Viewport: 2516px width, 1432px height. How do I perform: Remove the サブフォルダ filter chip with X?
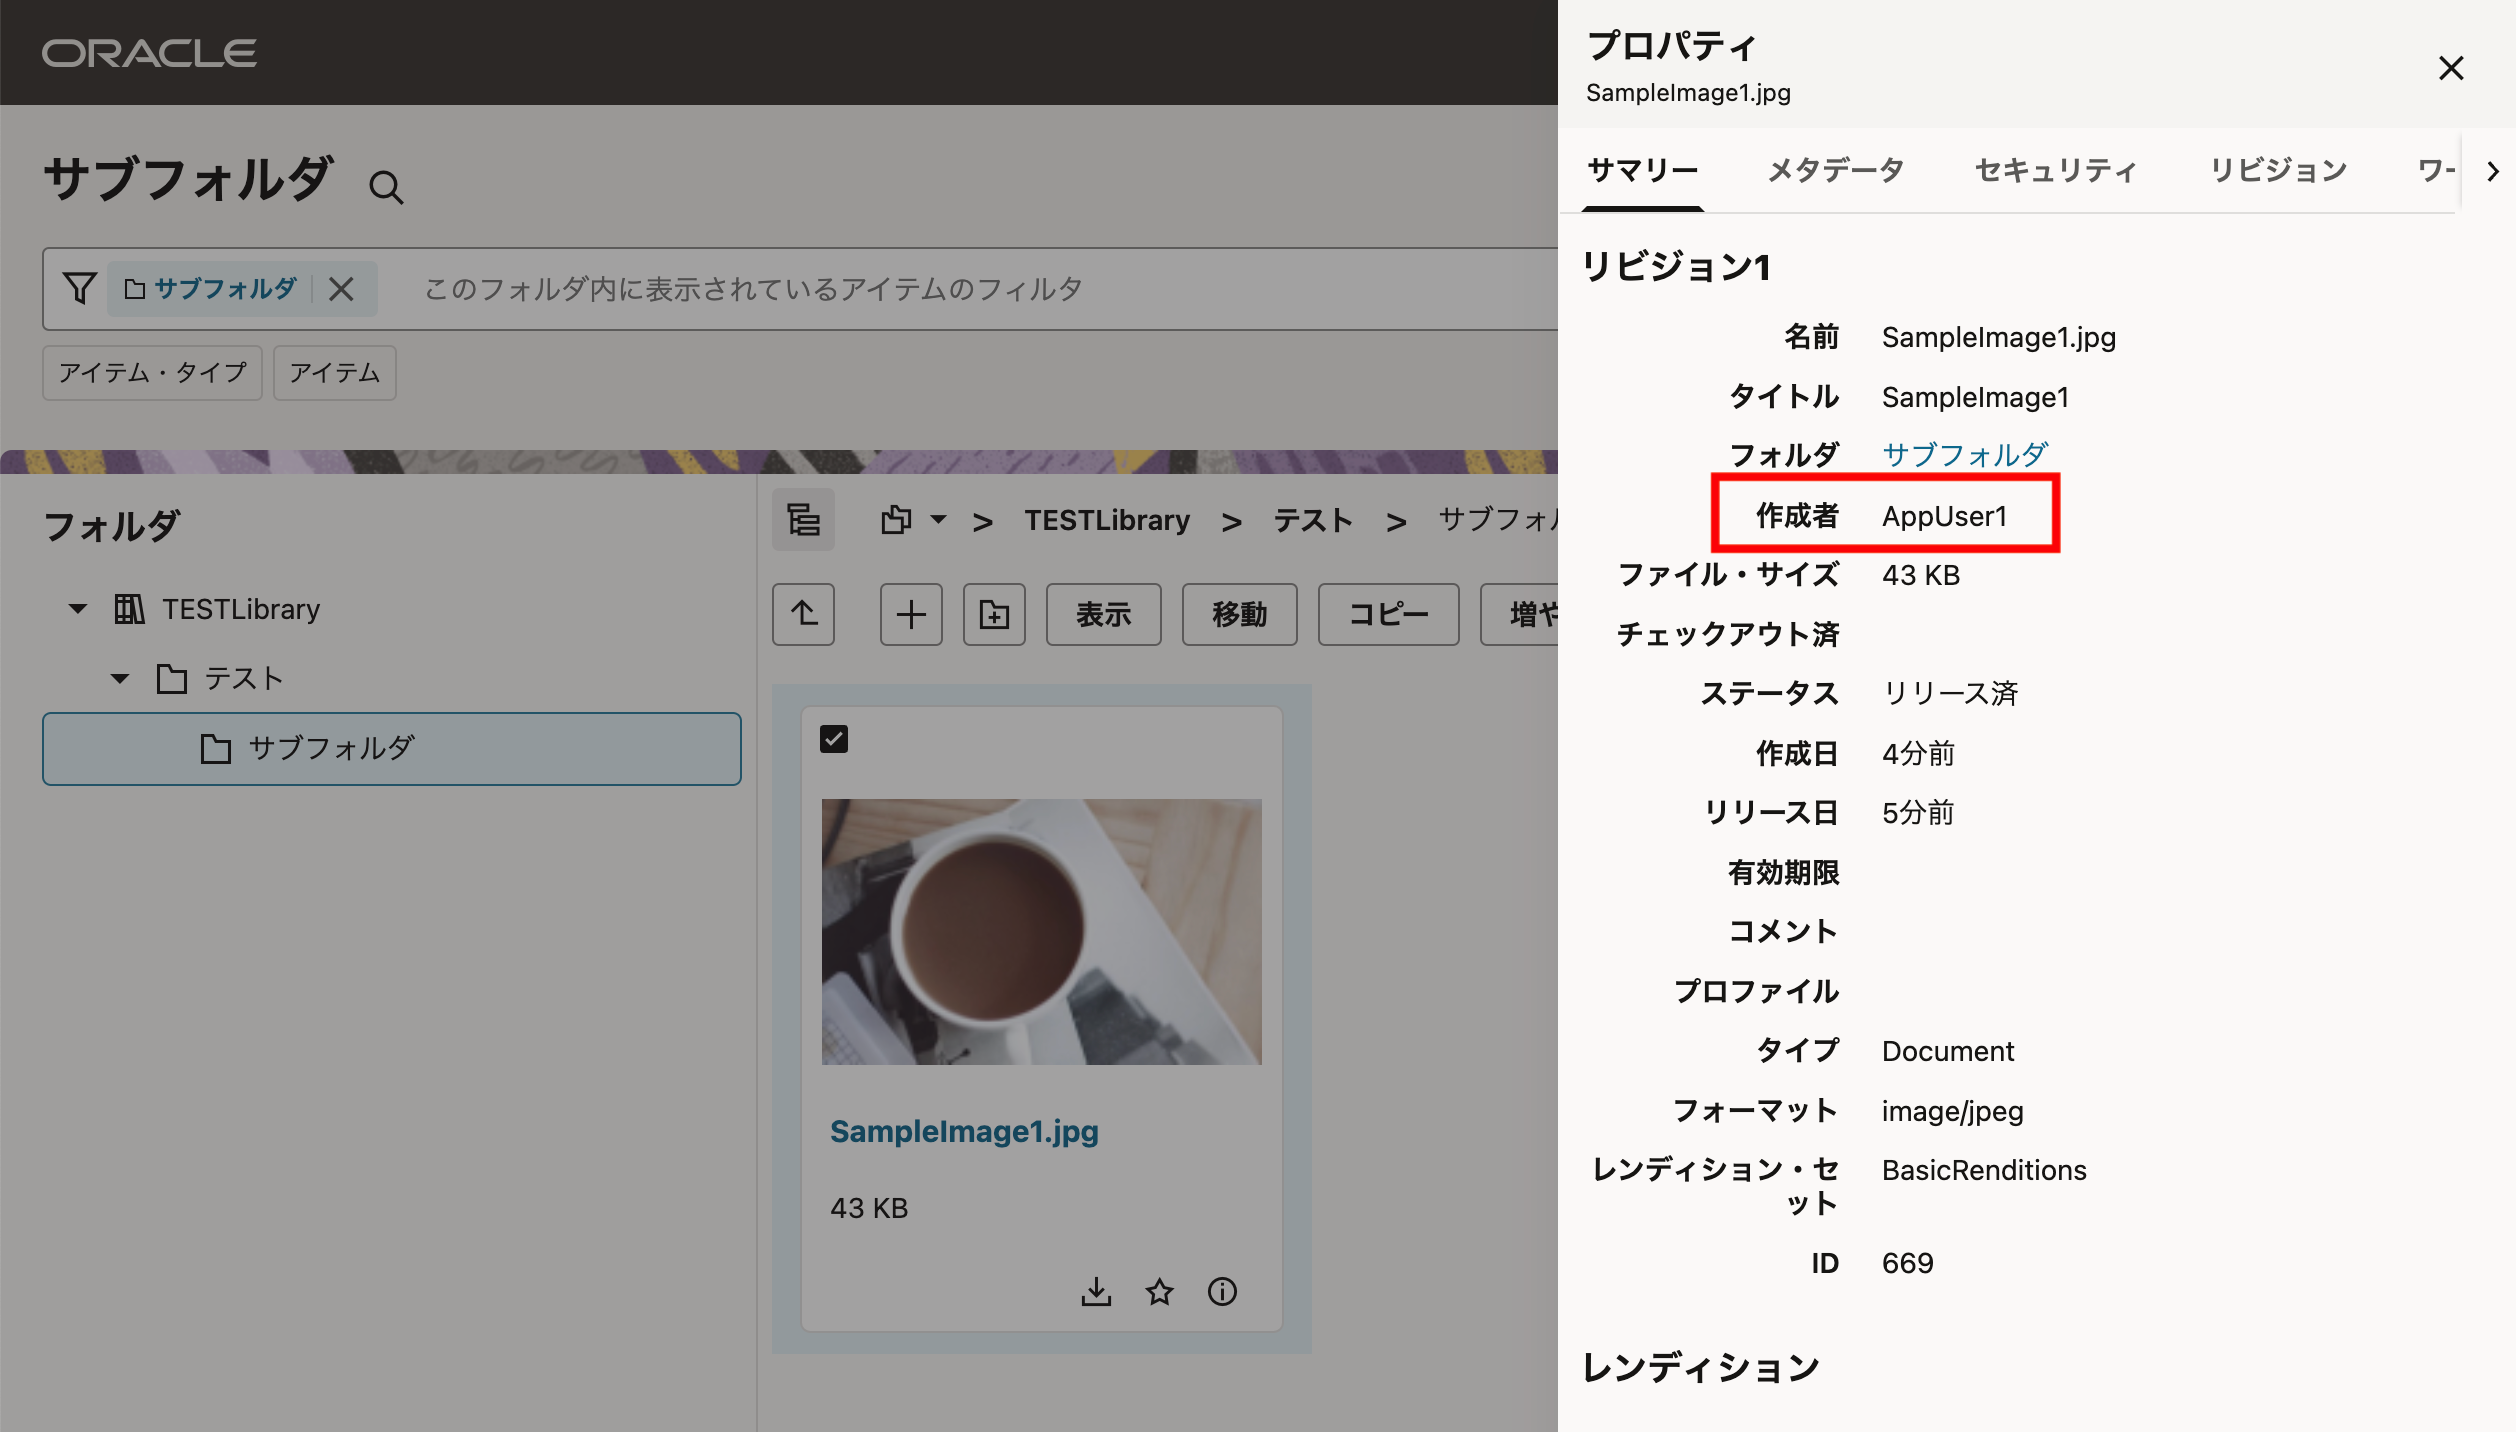click(x=341, y=289)
